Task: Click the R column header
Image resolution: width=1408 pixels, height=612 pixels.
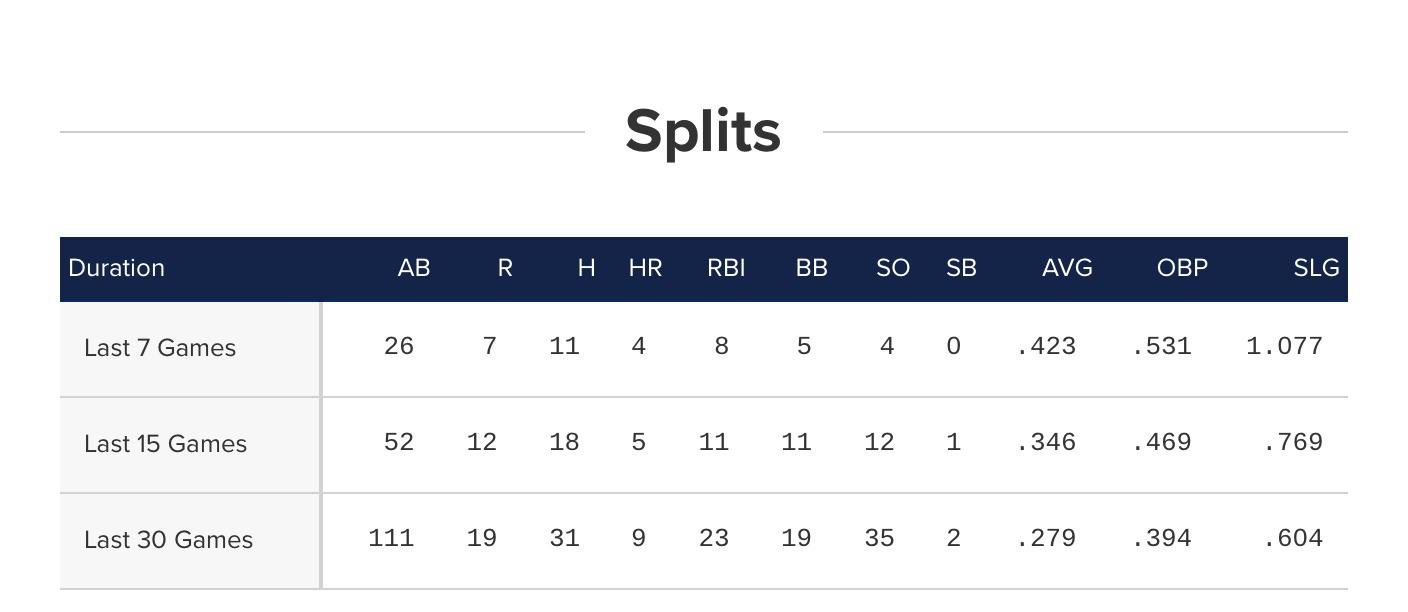Action: 505,268
